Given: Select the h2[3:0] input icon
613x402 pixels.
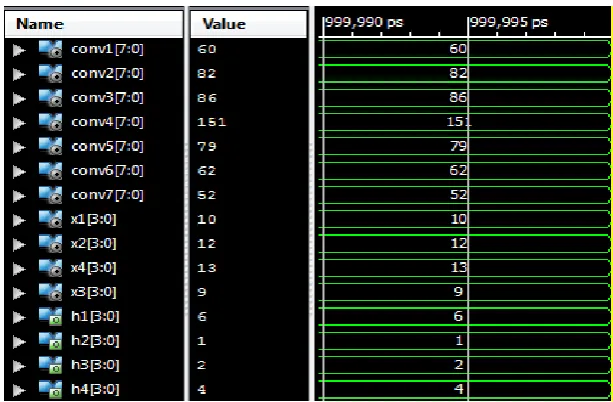Looking at the screenshot, I should click(50, 341).
